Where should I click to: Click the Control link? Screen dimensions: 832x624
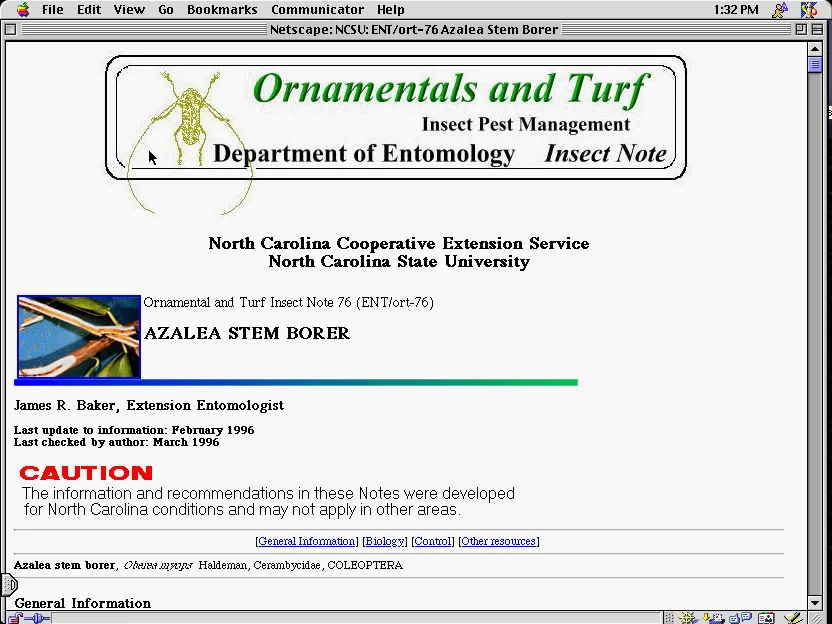pyautogui.click(x=432, y=541)
